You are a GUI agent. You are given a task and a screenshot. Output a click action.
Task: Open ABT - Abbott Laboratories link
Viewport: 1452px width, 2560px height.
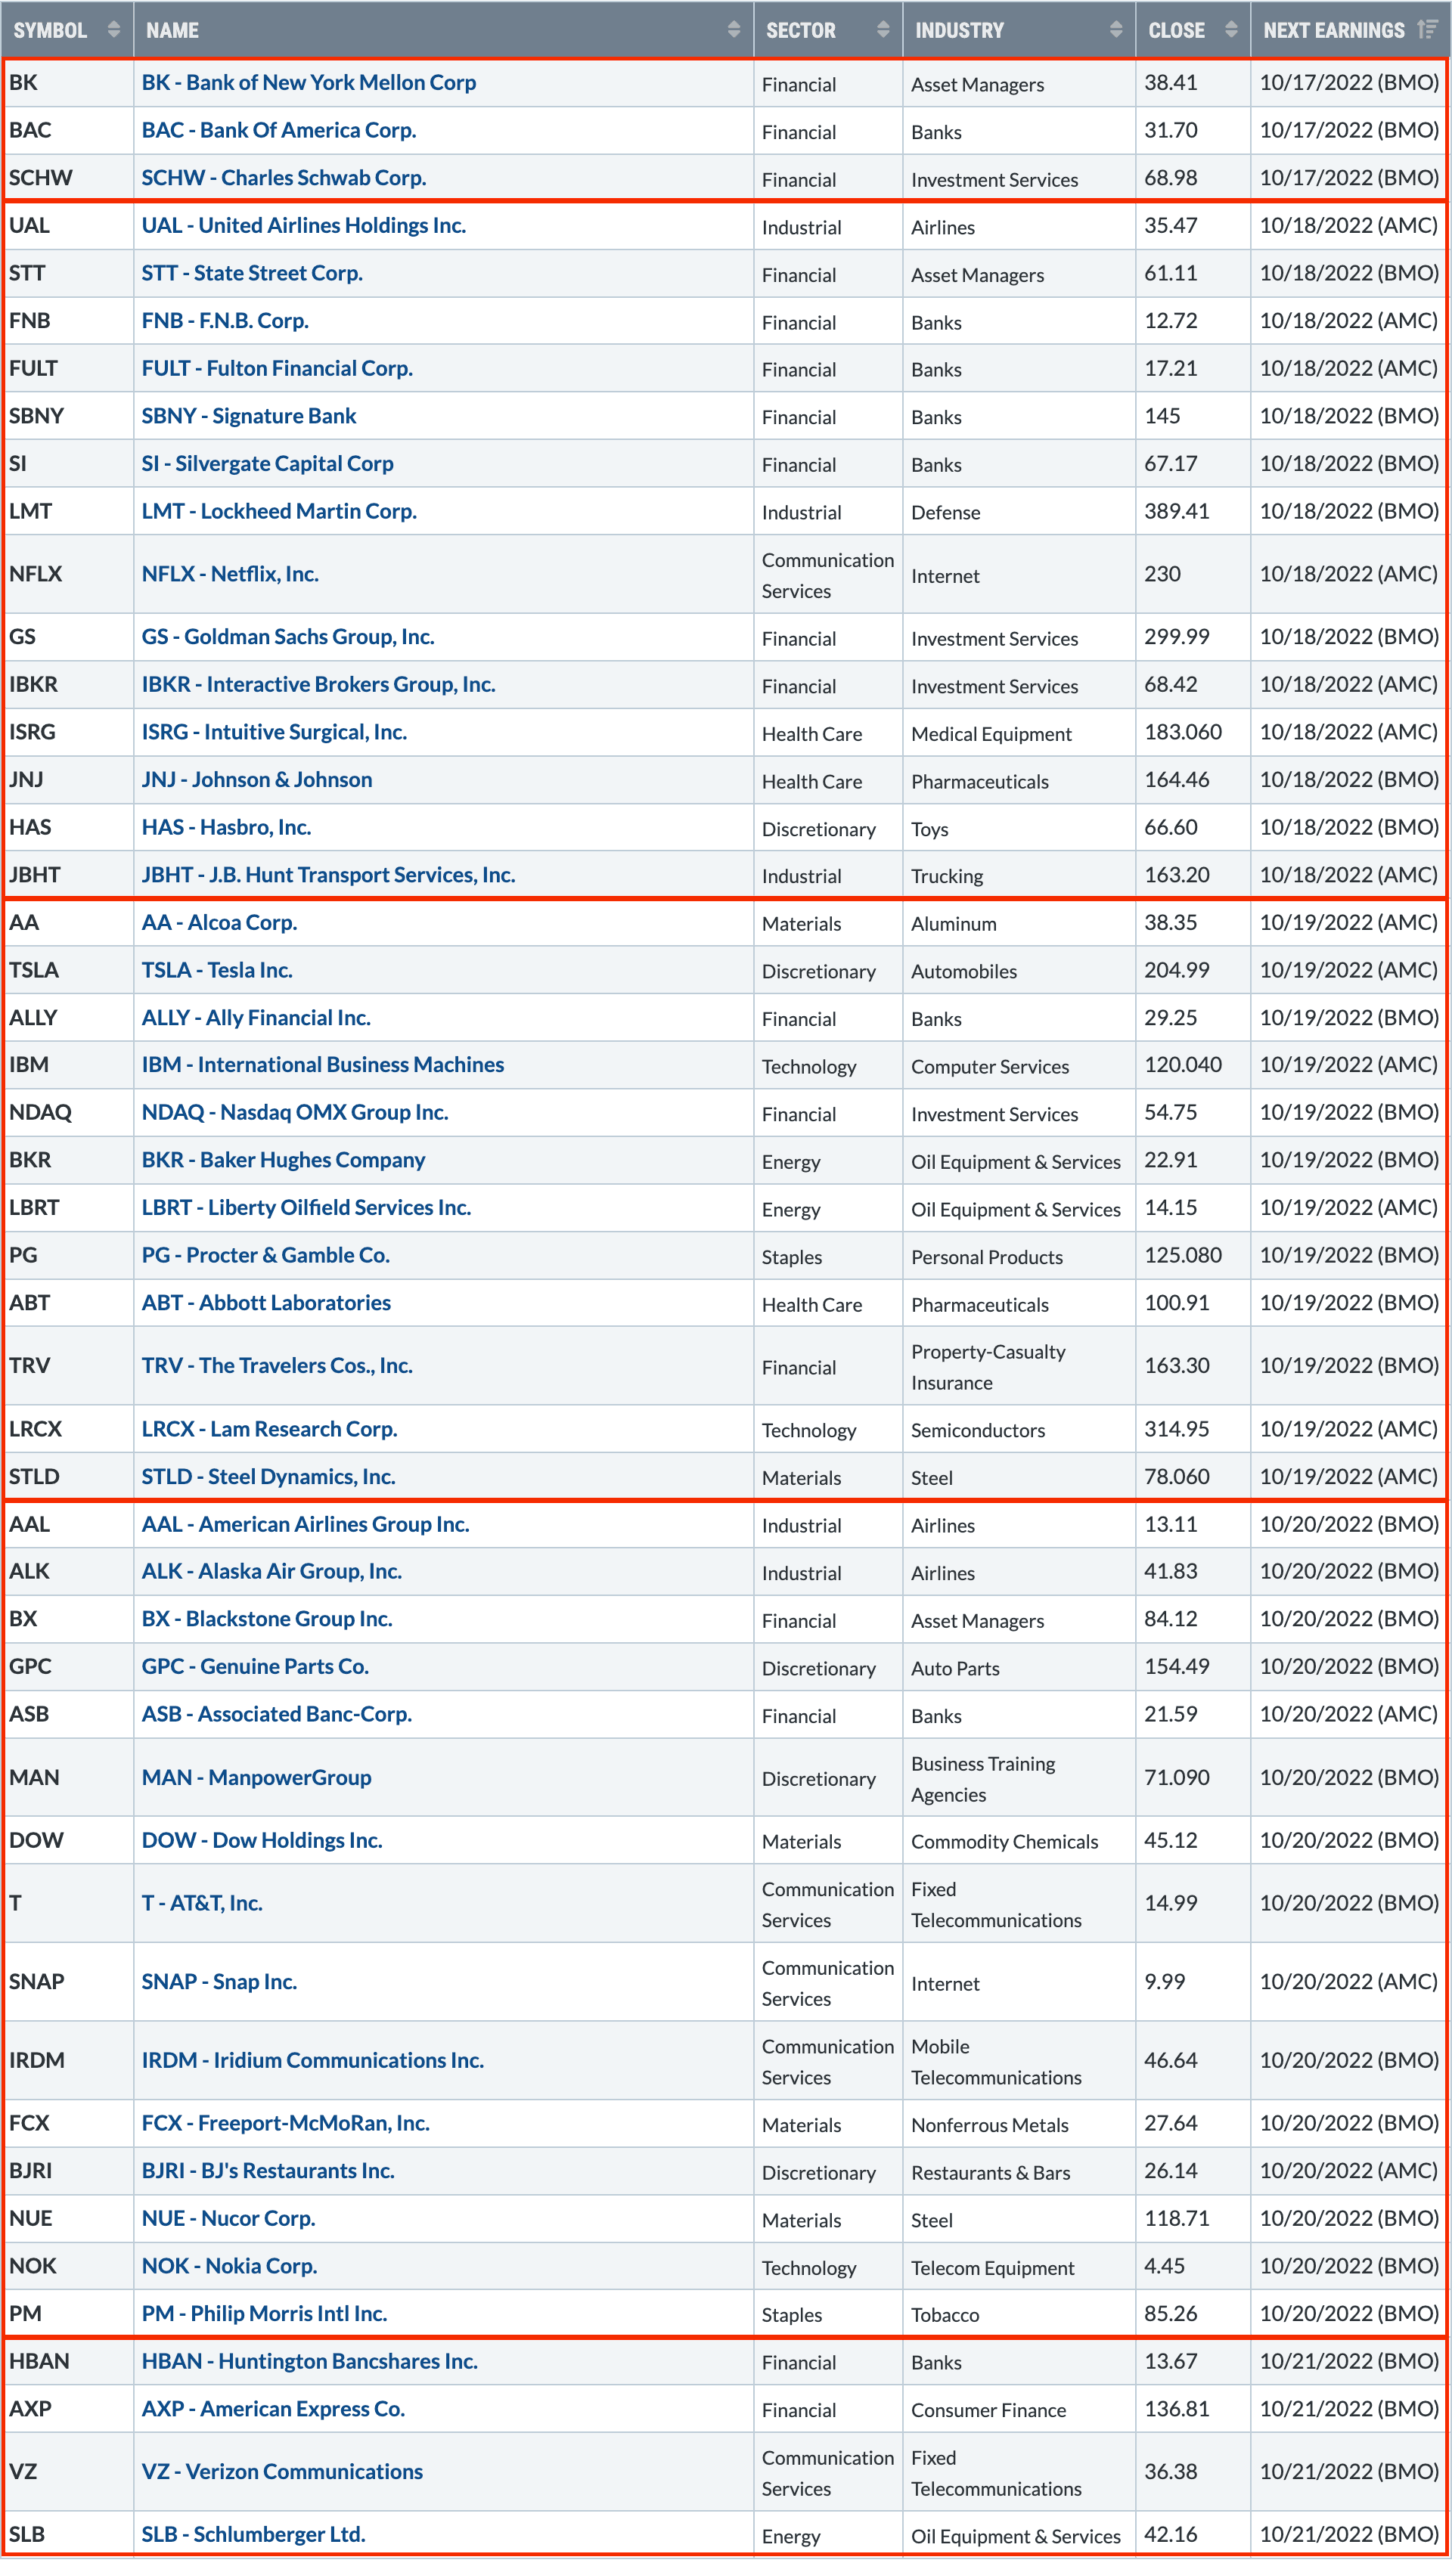266,1303
